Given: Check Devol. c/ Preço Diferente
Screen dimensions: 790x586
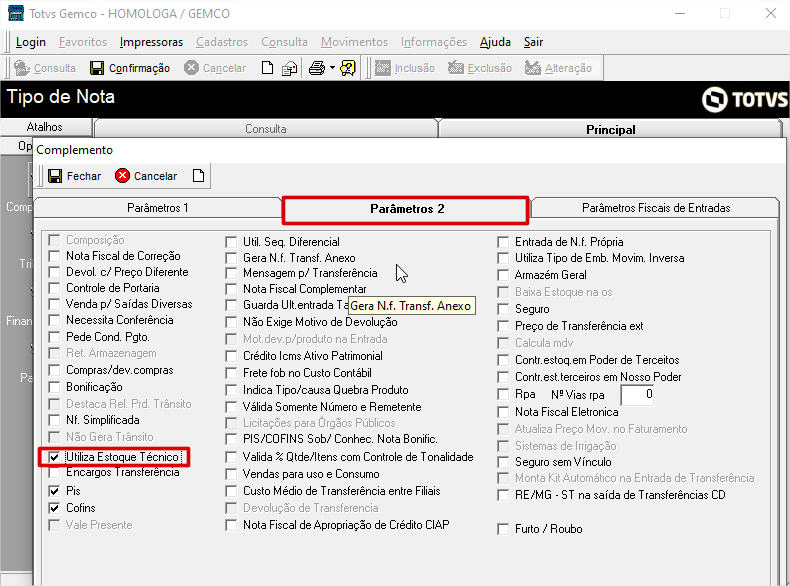Looking at the screenshot, I should point(54,272).
